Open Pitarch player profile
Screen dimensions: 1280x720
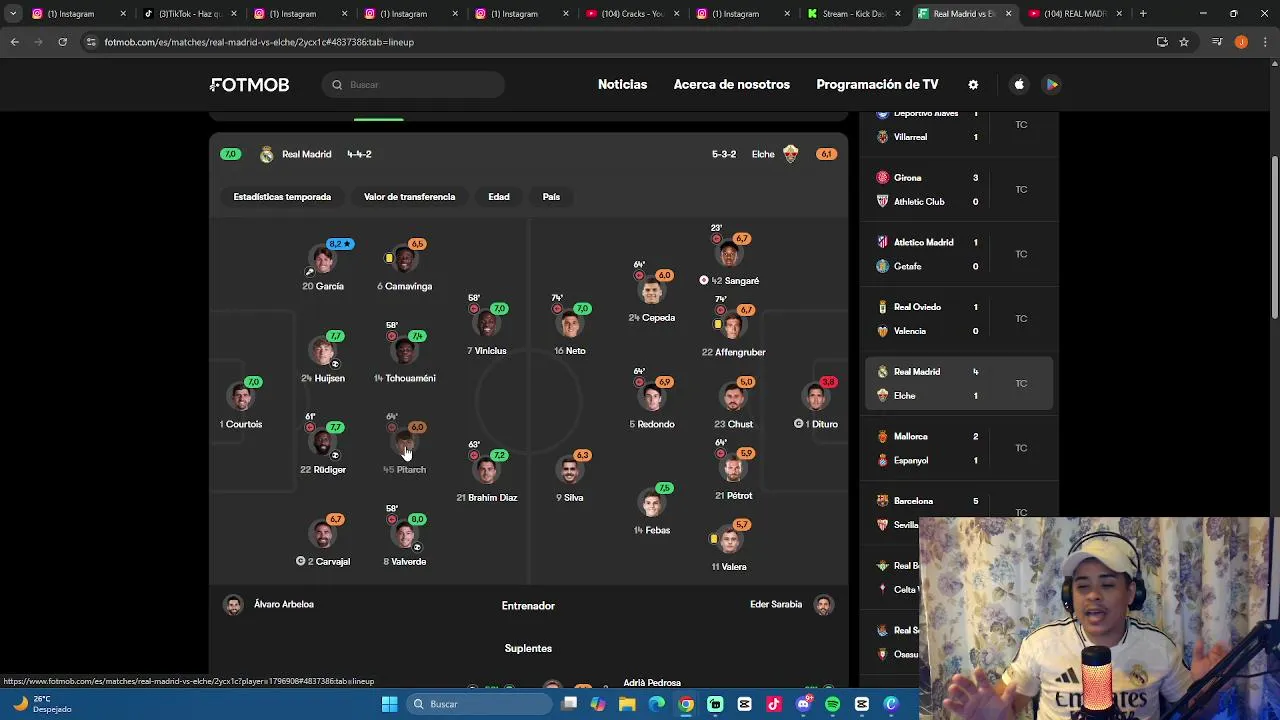tap(405, 444)
